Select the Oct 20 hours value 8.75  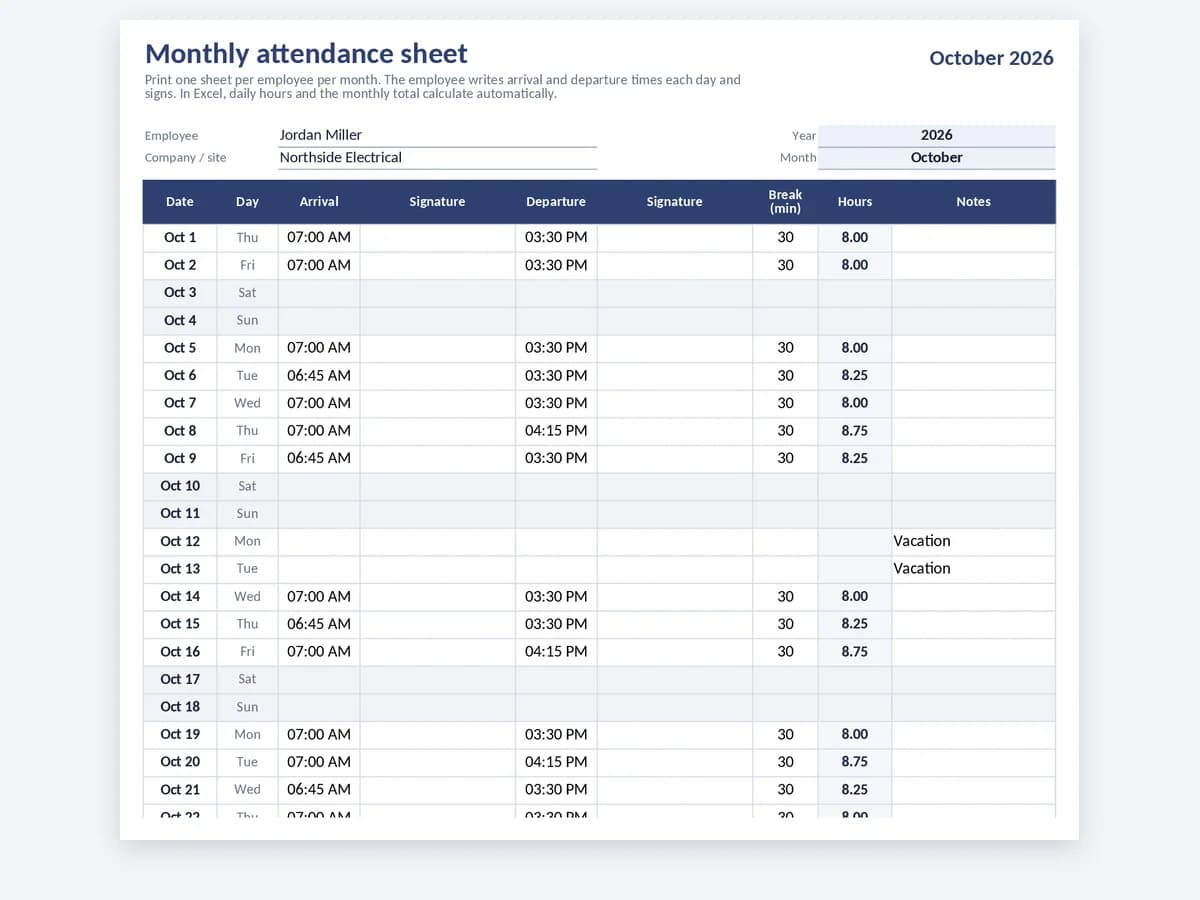[x=854, y=762]
